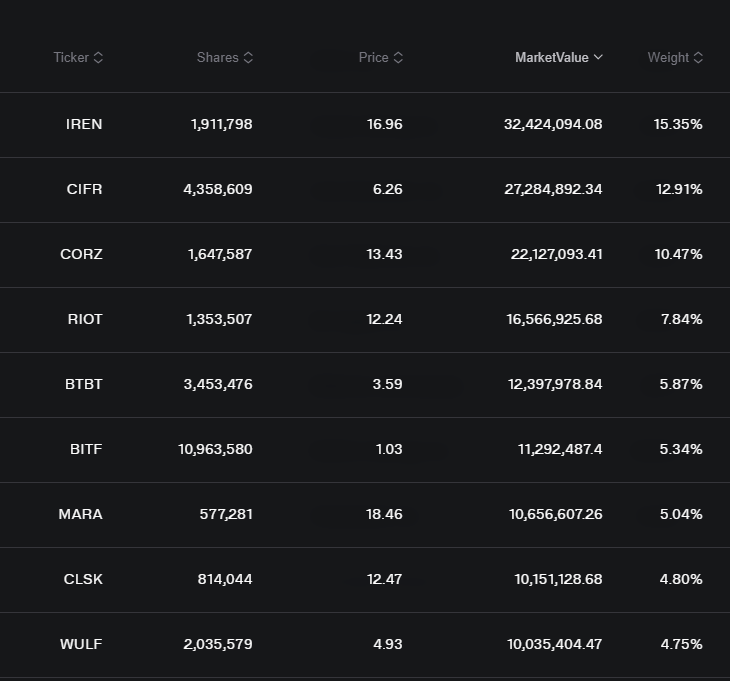Click shares value 1,647,587
The image size is (730, 681).
220,254
